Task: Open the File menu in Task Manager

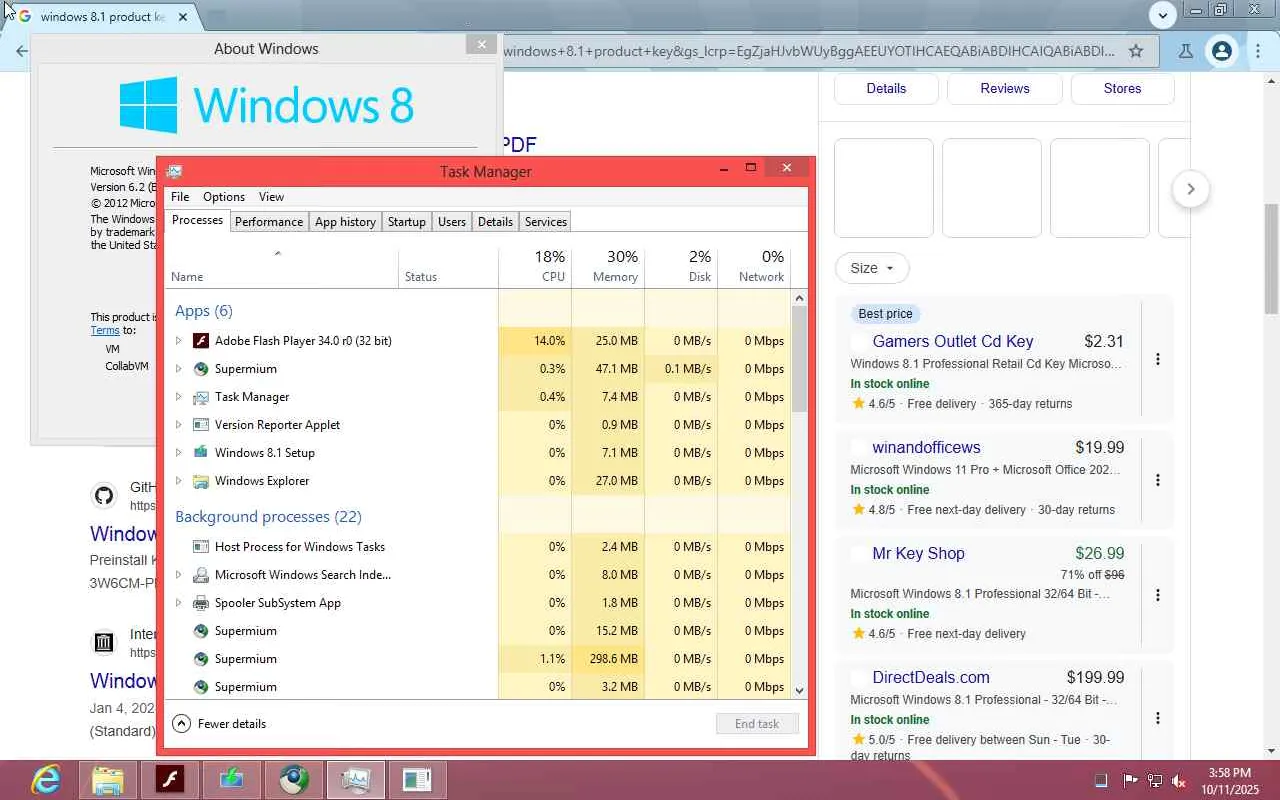Action: tap(180, 197)
